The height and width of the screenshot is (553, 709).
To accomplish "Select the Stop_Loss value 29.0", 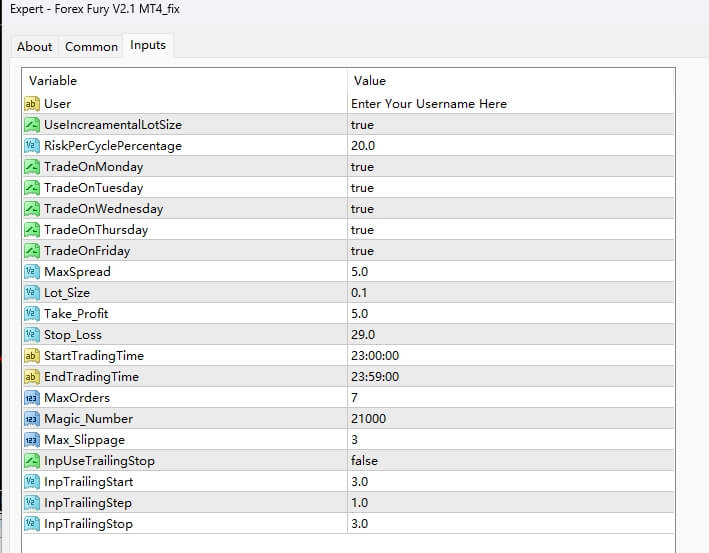I will coord(363,335).
